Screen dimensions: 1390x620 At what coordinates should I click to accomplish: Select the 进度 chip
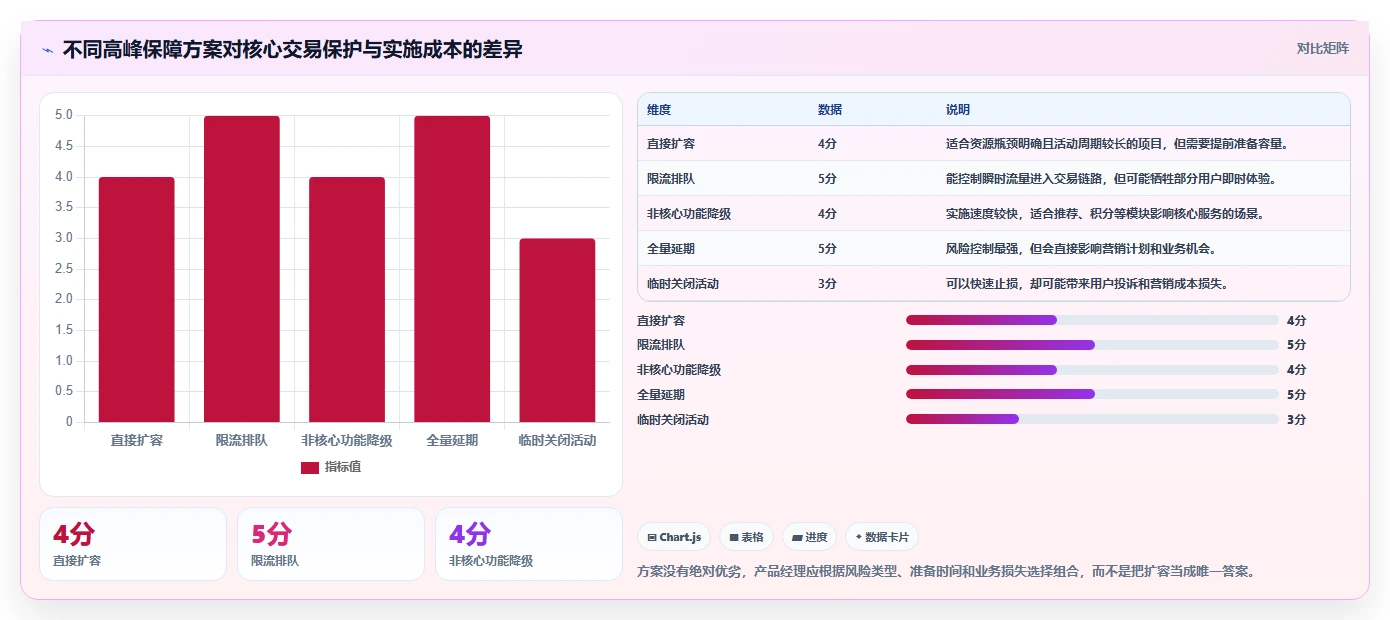coord(810,537)
